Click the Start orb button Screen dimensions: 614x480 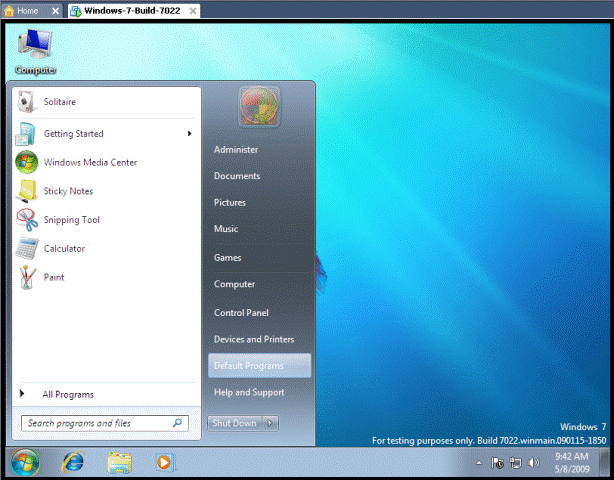pyautogui.click(x=25, y=462)
